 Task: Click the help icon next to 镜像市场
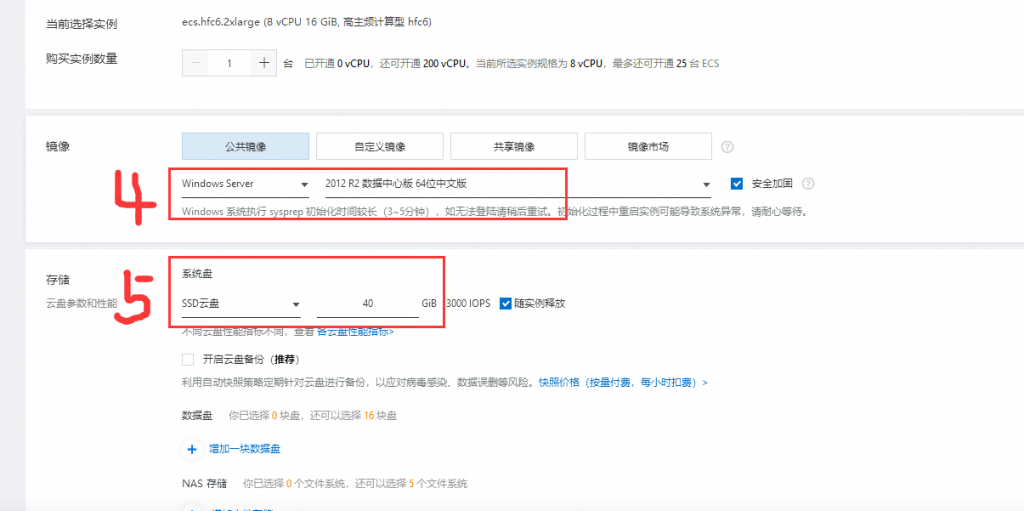click(x=727, y=146)
